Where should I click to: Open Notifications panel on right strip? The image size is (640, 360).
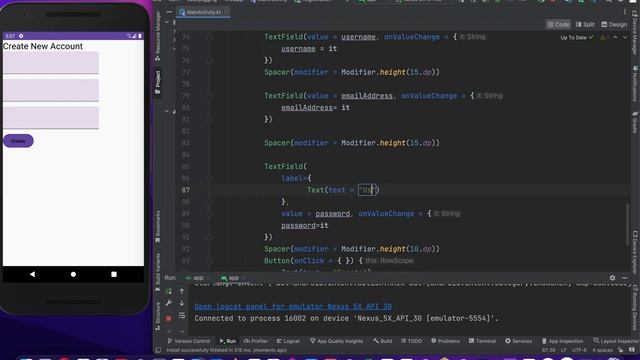coord(635,84)
